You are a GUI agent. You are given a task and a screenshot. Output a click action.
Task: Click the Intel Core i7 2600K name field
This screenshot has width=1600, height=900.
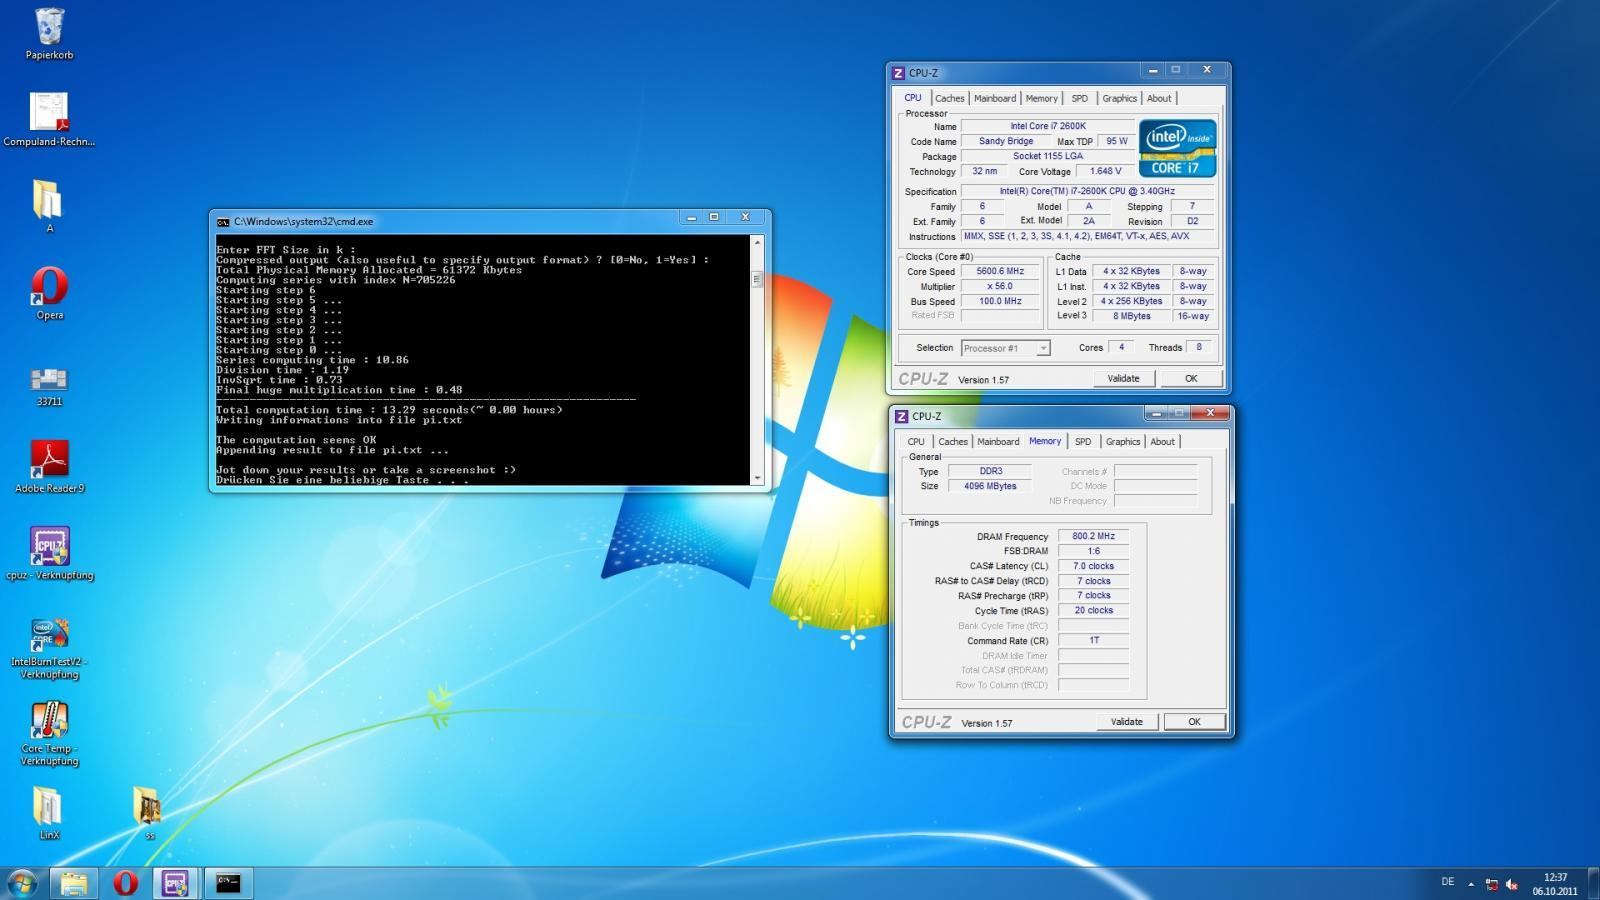coord(1047,126)
